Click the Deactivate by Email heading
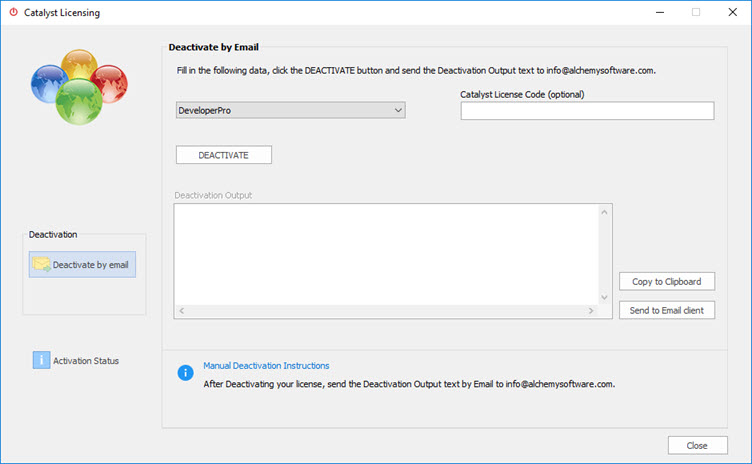Viewport: 752px width, 464px height. pos(213,47)
